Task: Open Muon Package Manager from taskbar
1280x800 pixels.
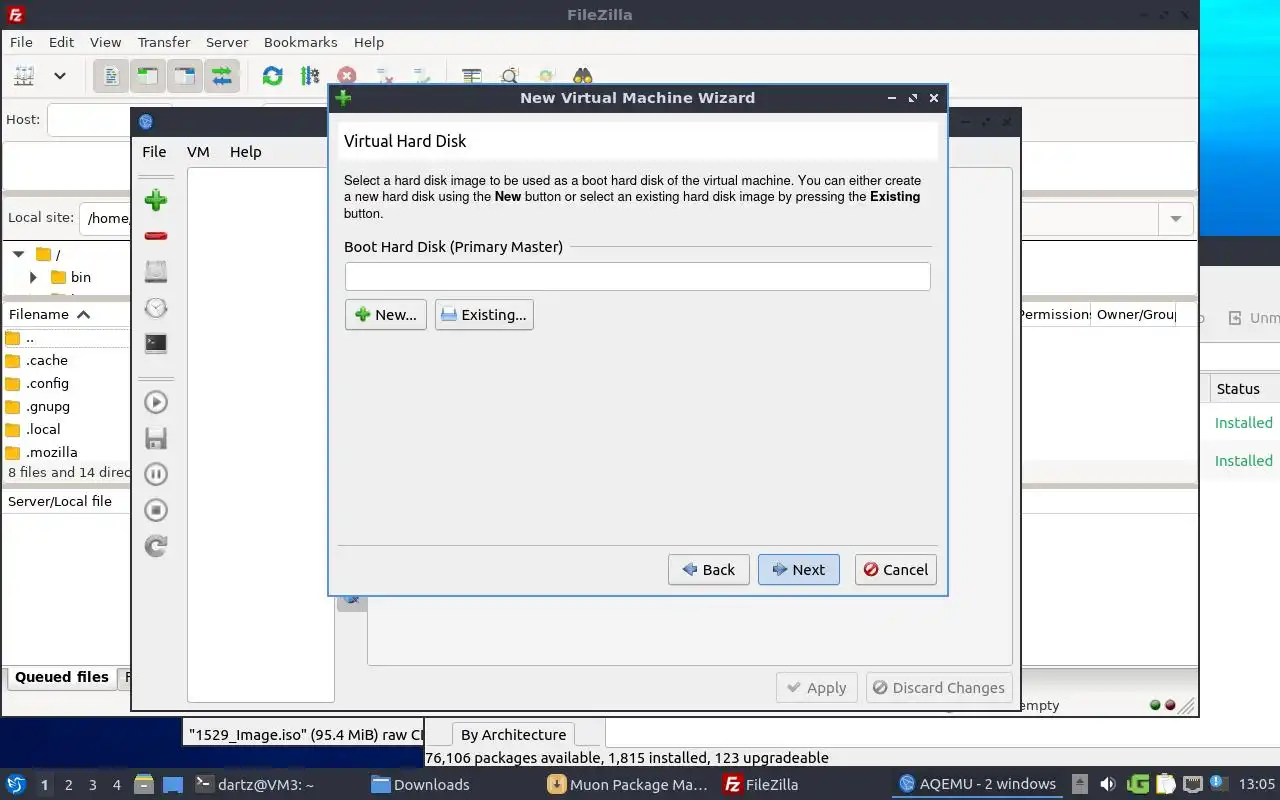Action: [628, 784]
